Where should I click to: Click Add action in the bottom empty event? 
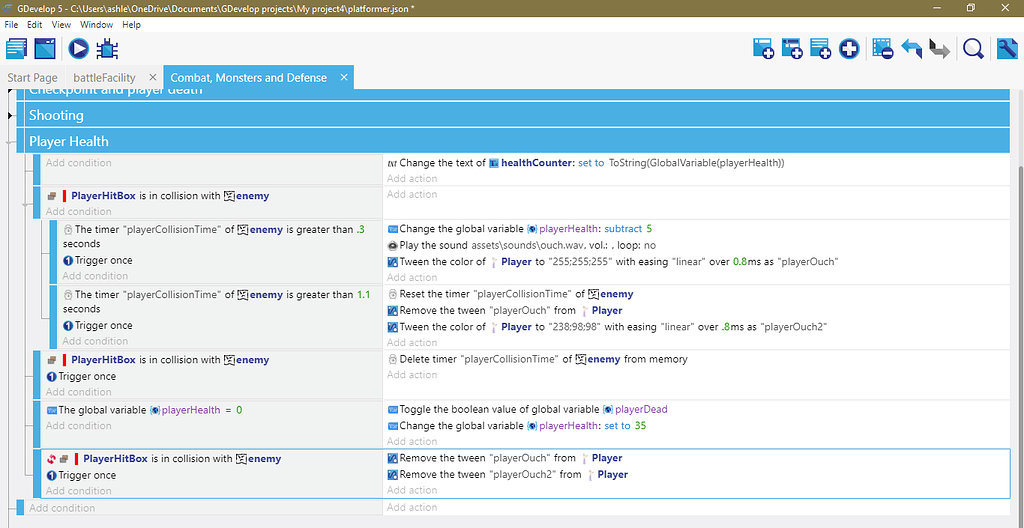coord(412,507)
